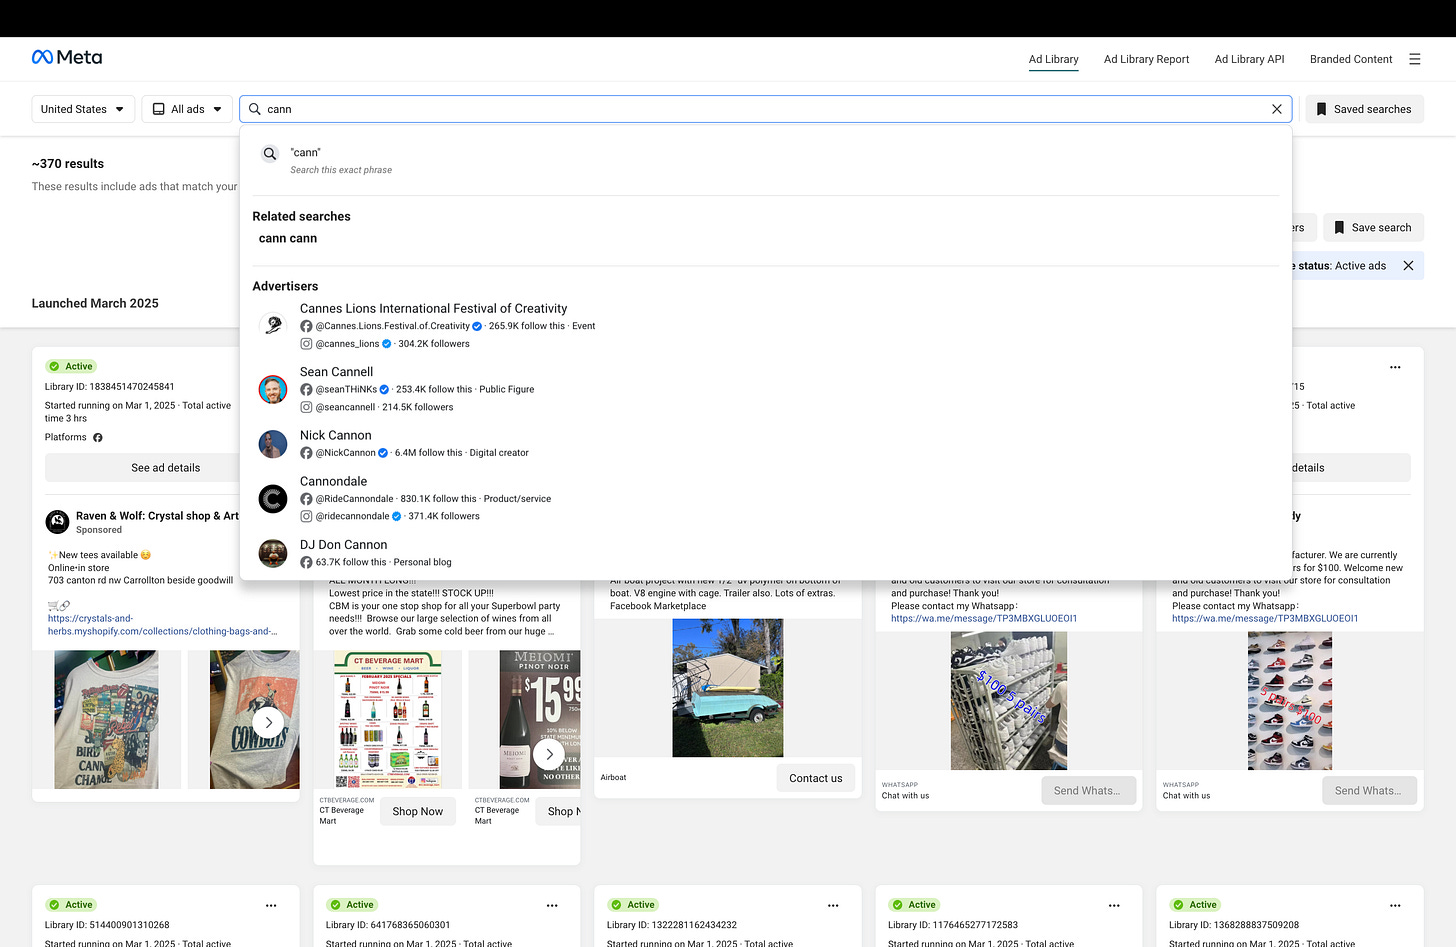This screenshot has width=1456, height=947.
Task: Click Facebook icon next to @Cannes.Lions.Festival.of.Creativity
Action: click(x=306, y=326)
